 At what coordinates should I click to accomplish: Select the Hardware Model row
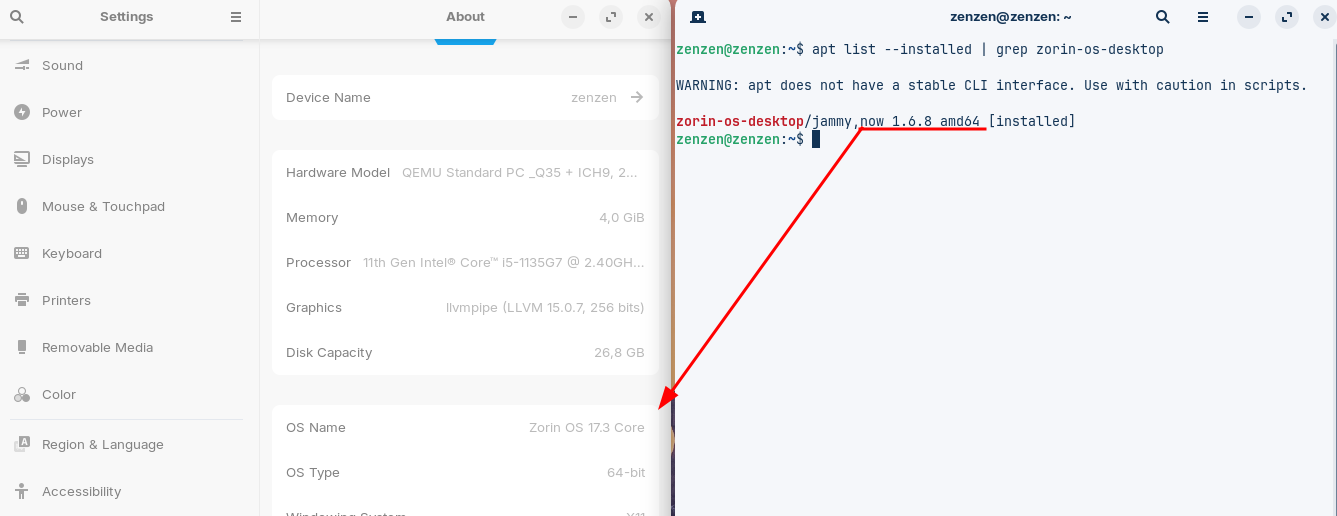(465, 172)
